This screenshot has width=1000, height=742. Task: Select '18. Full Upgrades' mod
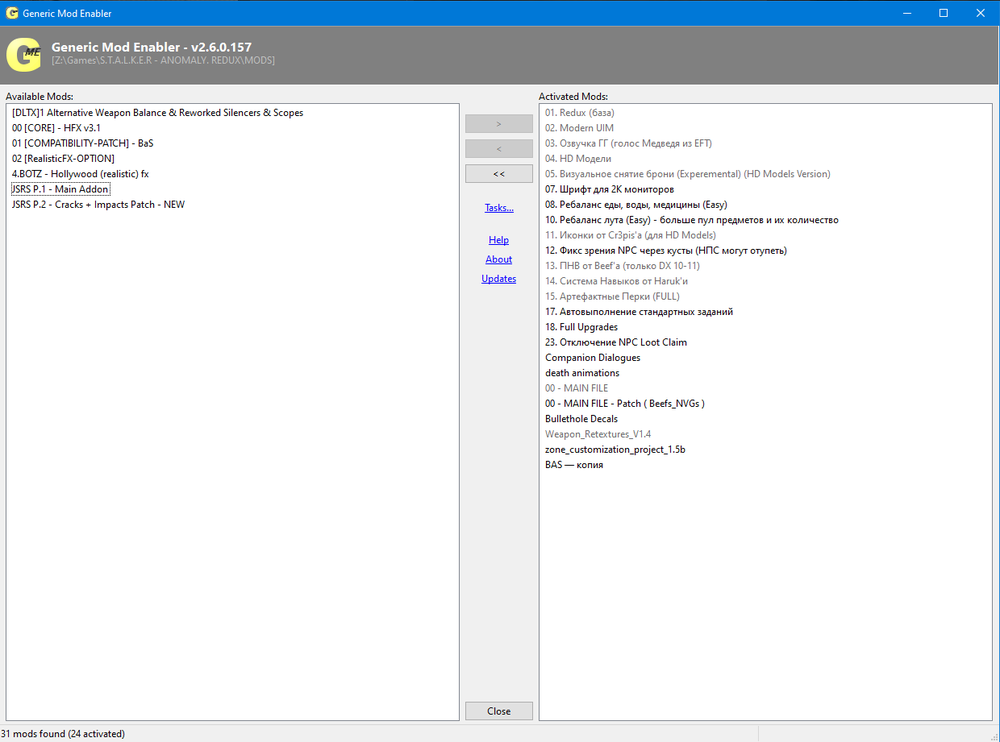(581, 327)
